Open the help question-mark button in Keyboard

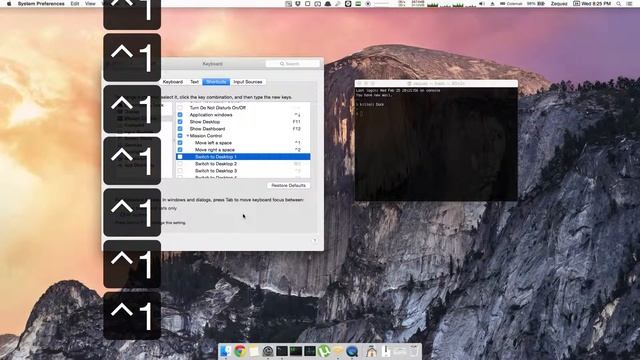click(x=315, y=240)
